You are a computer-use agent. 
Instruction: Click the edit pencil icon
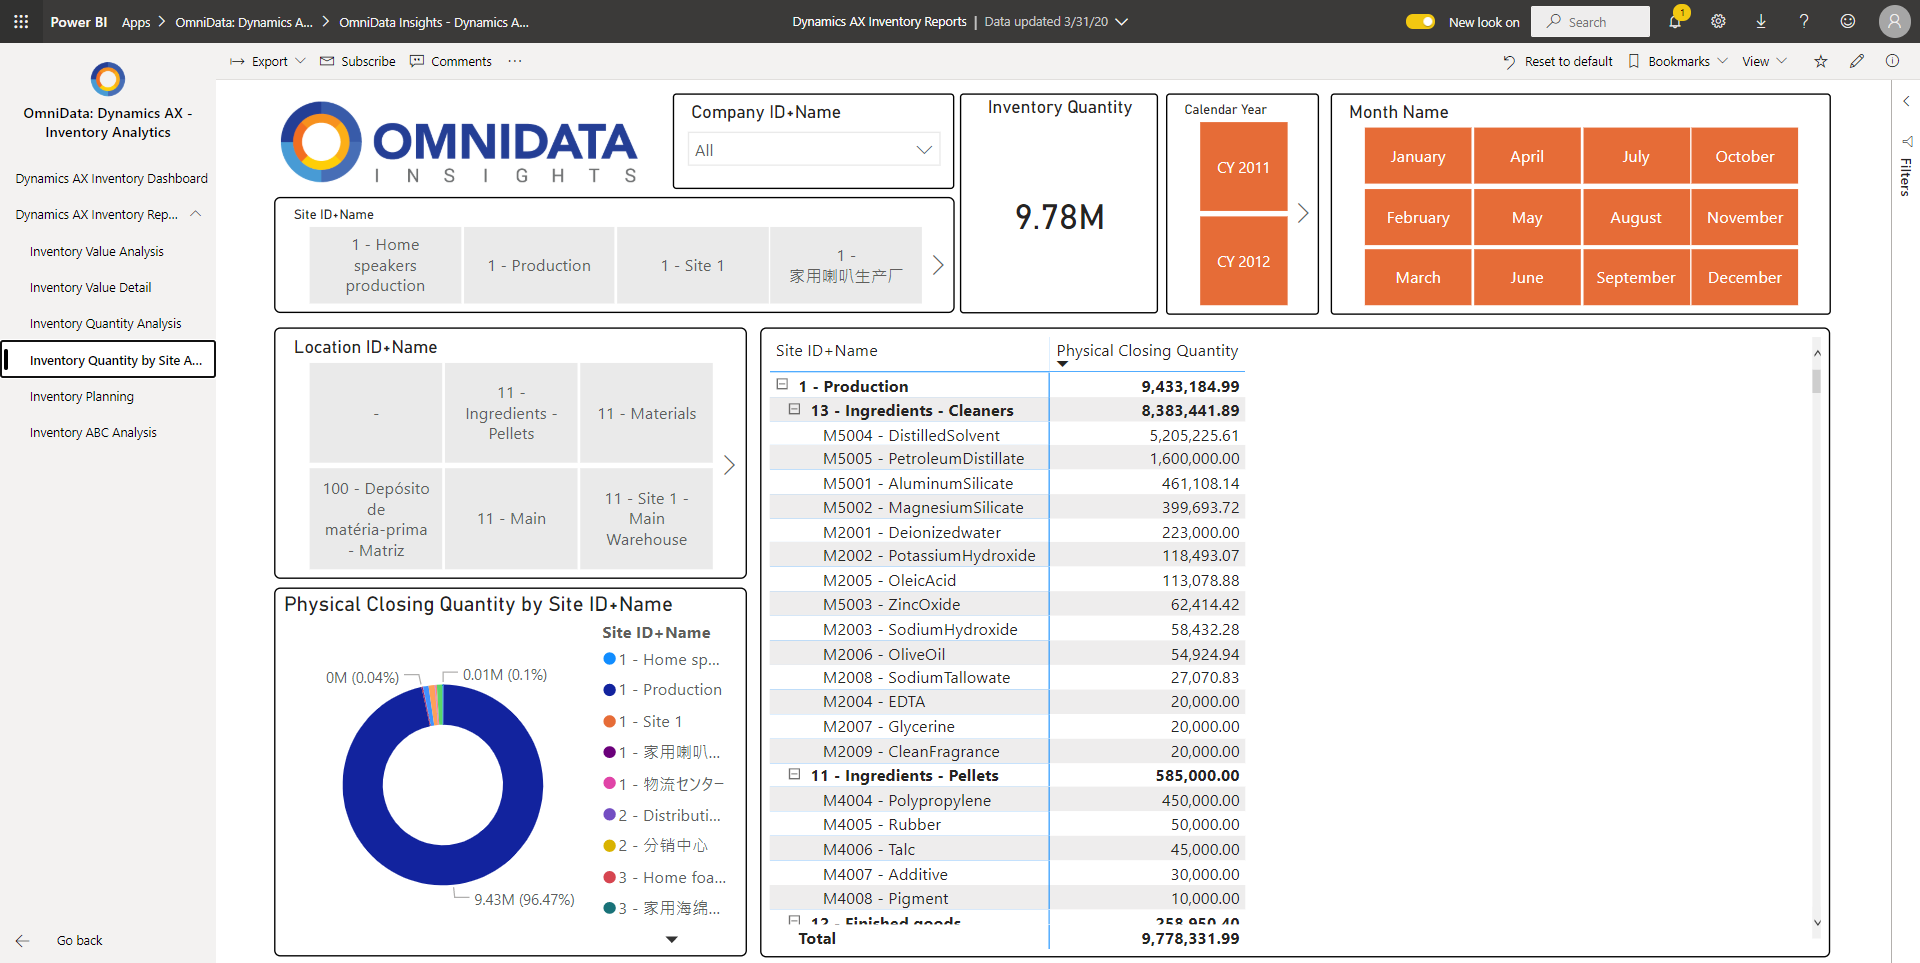[1857, 61]
